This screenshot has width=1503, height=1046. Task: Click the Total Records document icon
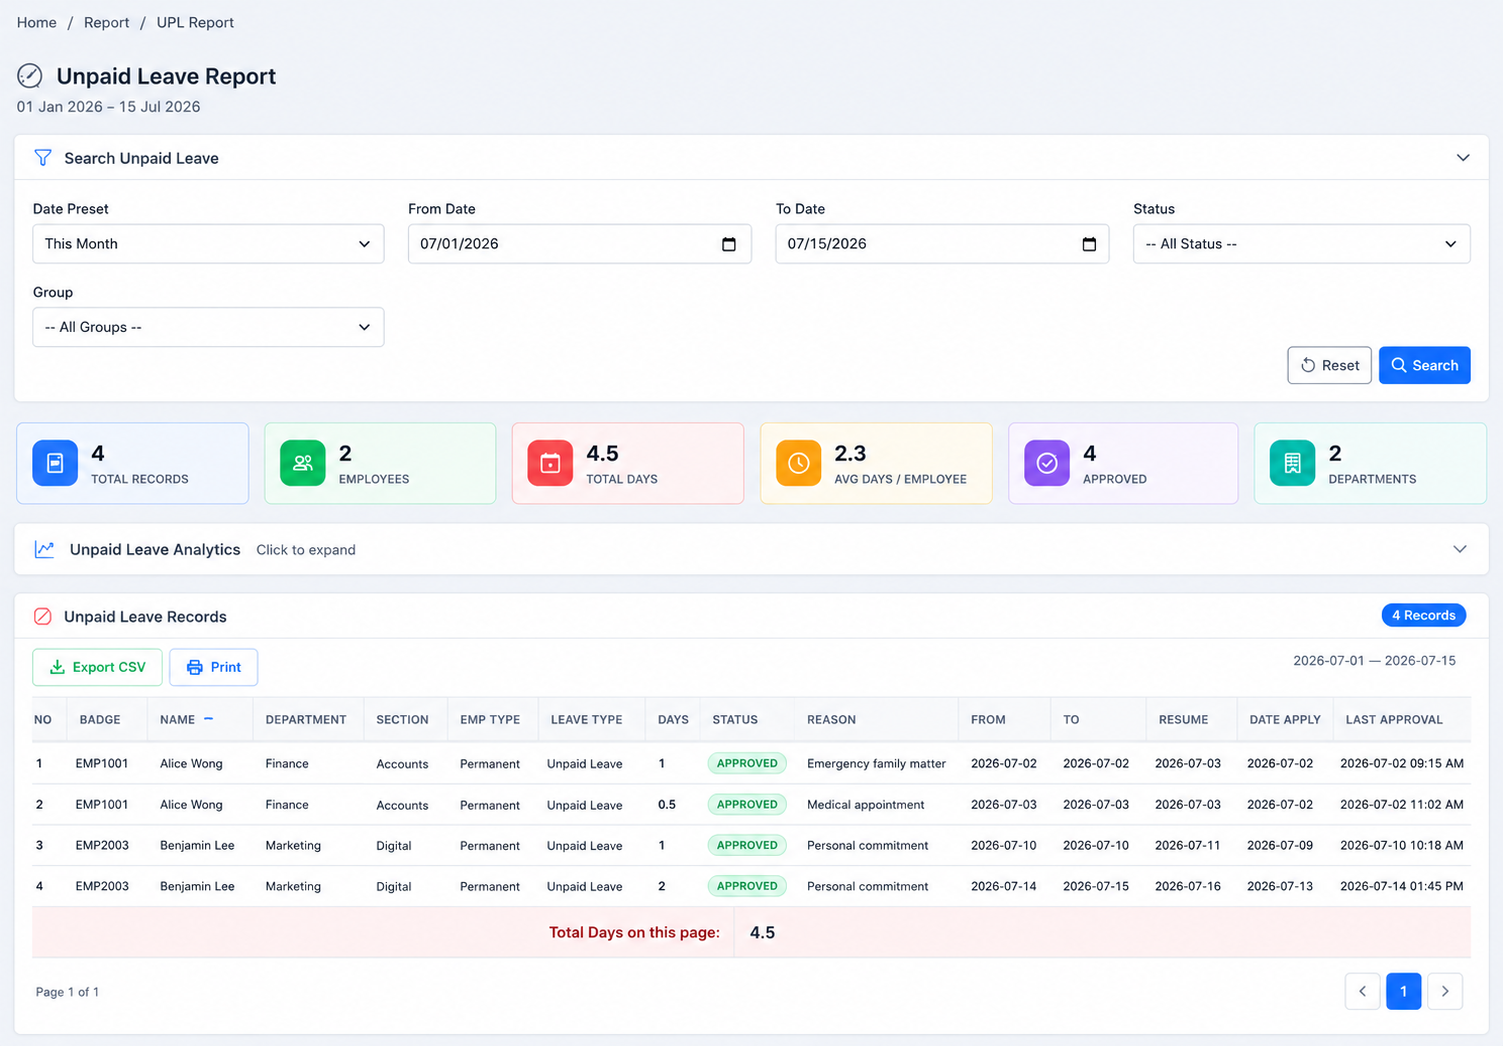[x=55, y=463]
